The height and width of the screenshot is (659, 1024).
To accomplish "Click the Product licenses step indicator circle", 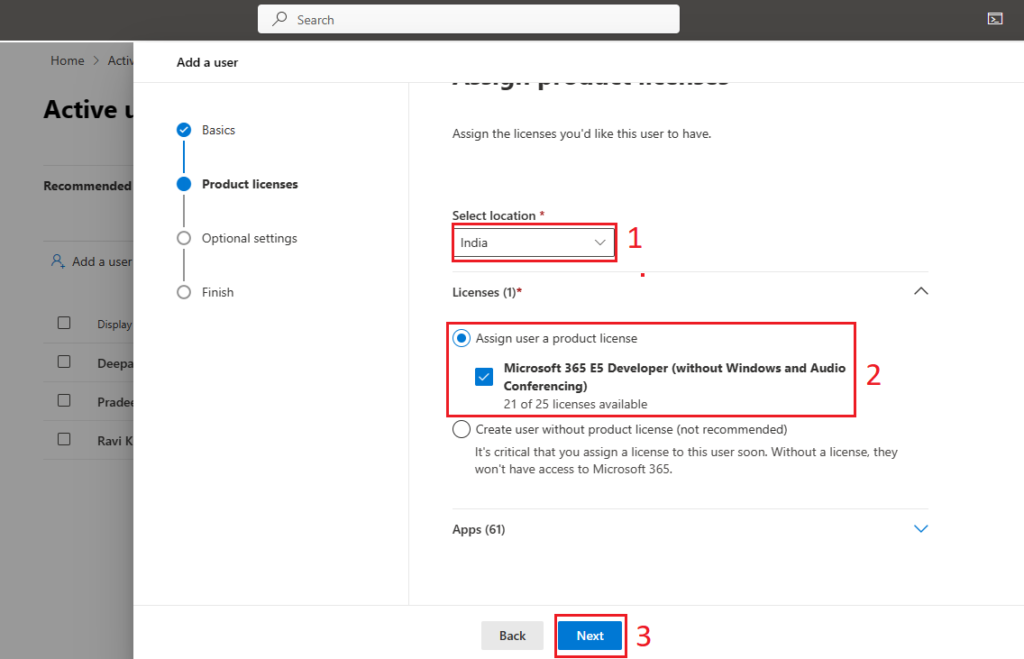I will tap(183, 183).
